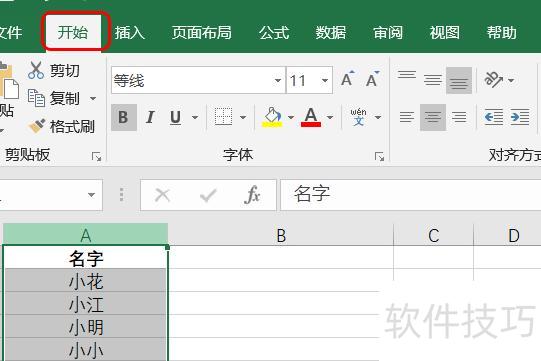Apply yellow fill color bucket
Viewport: 541px width, 361px height.
pyautogui.click(x=273, y=117)
